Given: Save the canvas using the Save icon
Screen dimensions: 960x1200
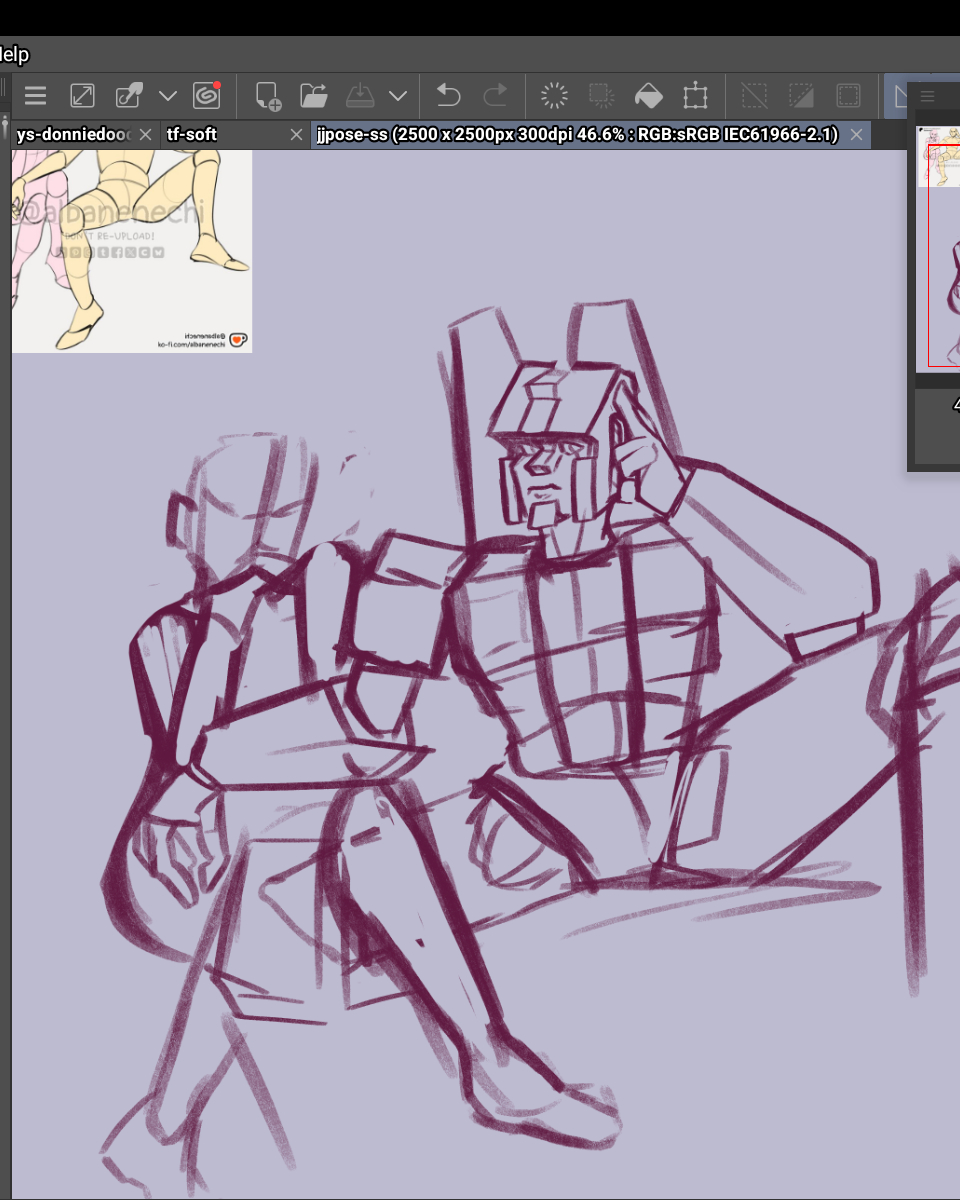Looking at the screenshot, I should click(x=360, y=96).
